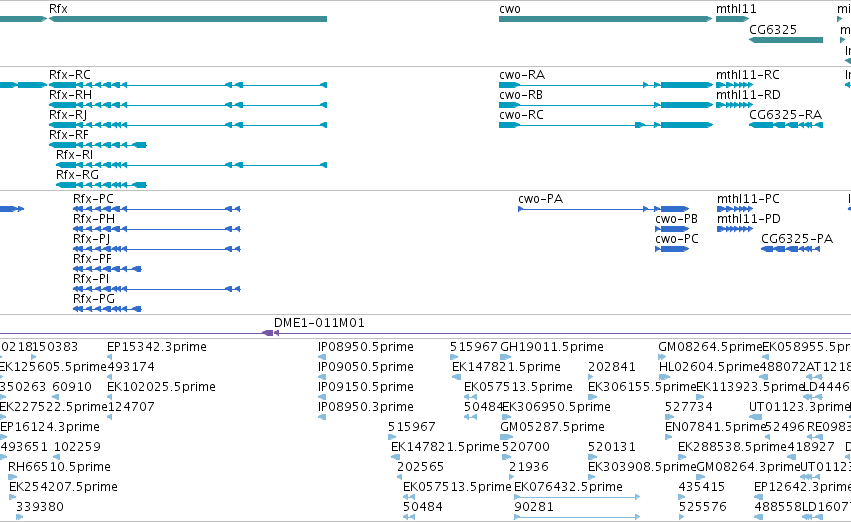Click the 435415 EST label
The height and width of the screenshot is (522, 851).
(702, 487)
